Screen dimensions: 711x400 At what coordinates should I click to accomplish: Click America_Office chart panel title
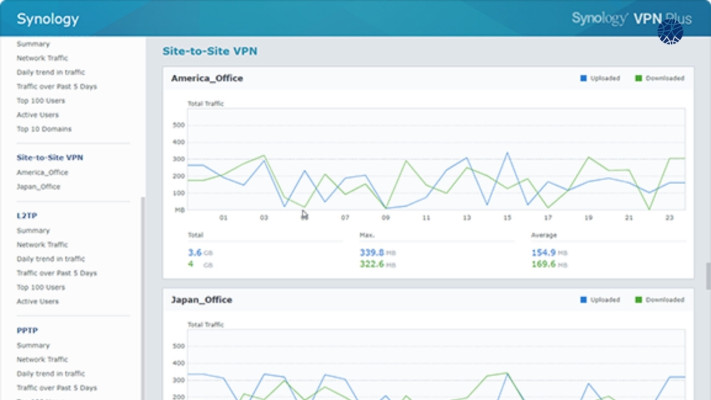[x=207, y=78]
